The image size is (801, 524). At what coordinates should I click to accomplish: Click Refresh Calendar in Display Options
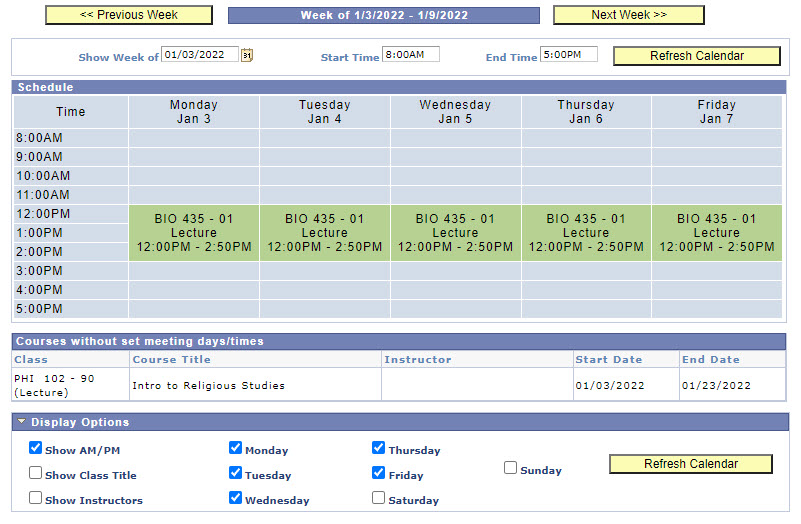(x=691, y=464)
